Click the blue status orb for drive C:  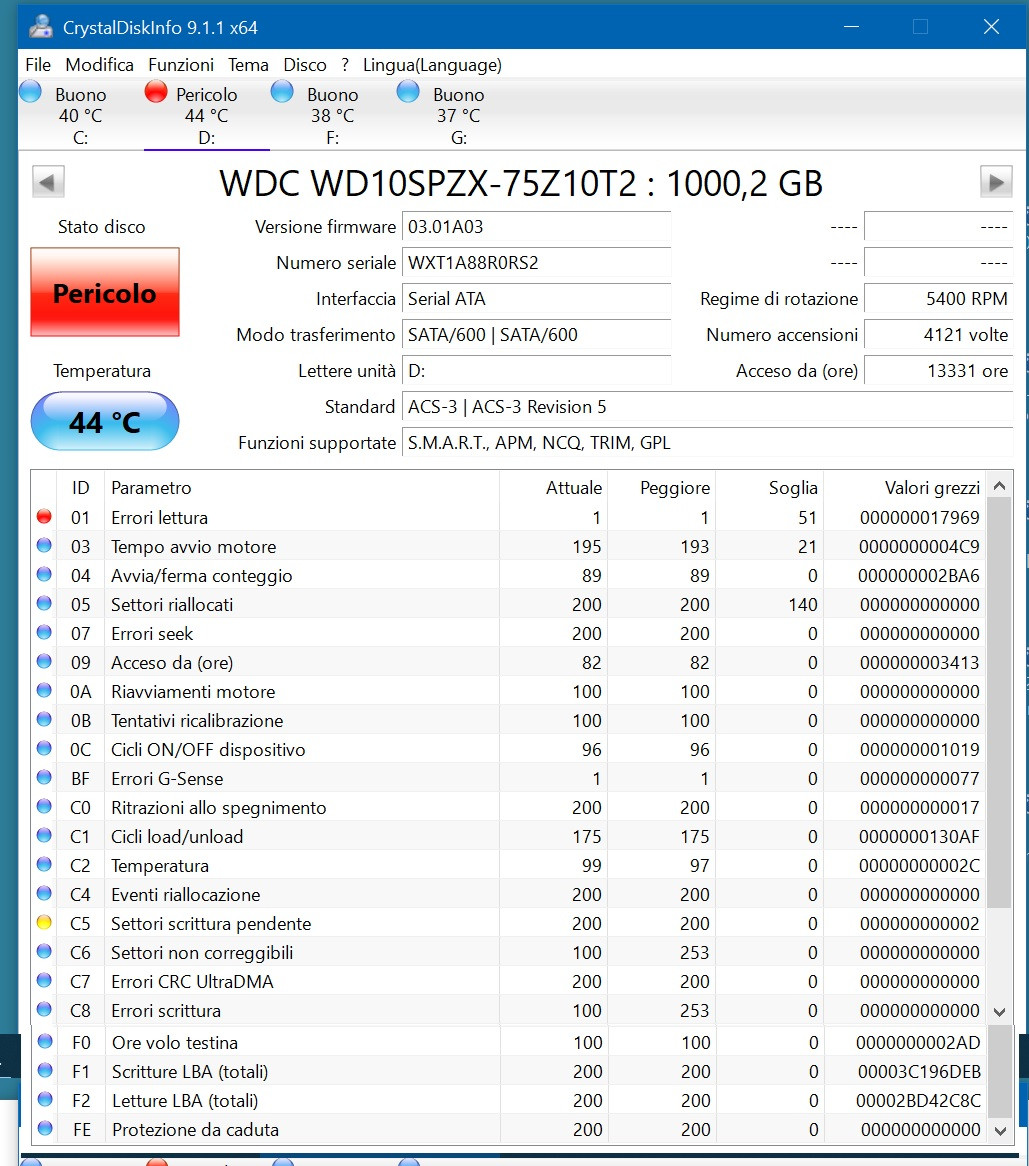point(30,91)
